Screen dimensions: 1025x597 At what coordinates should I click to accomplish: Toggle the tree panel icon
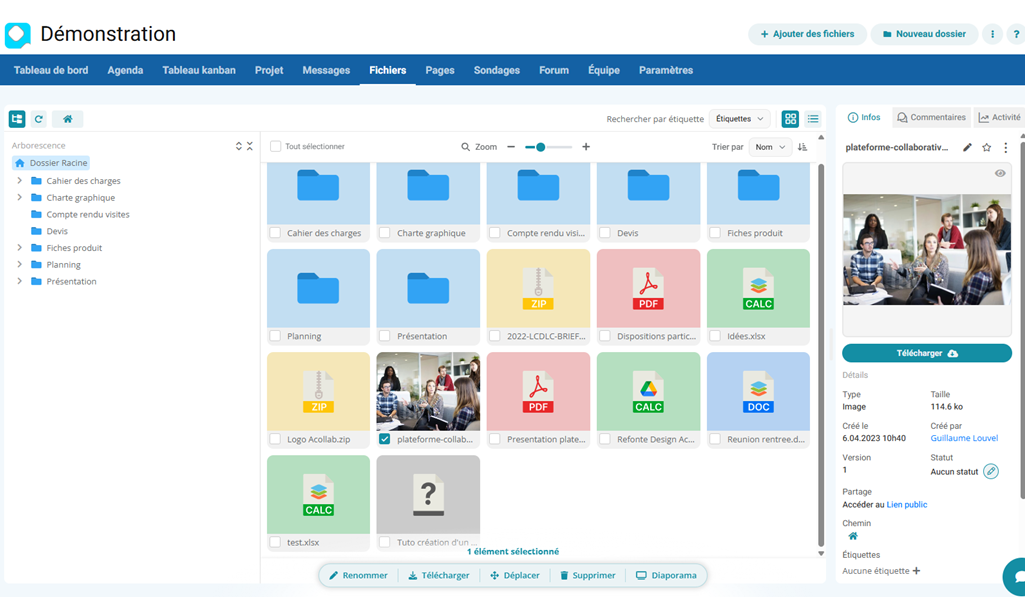[x=16, y=118]
